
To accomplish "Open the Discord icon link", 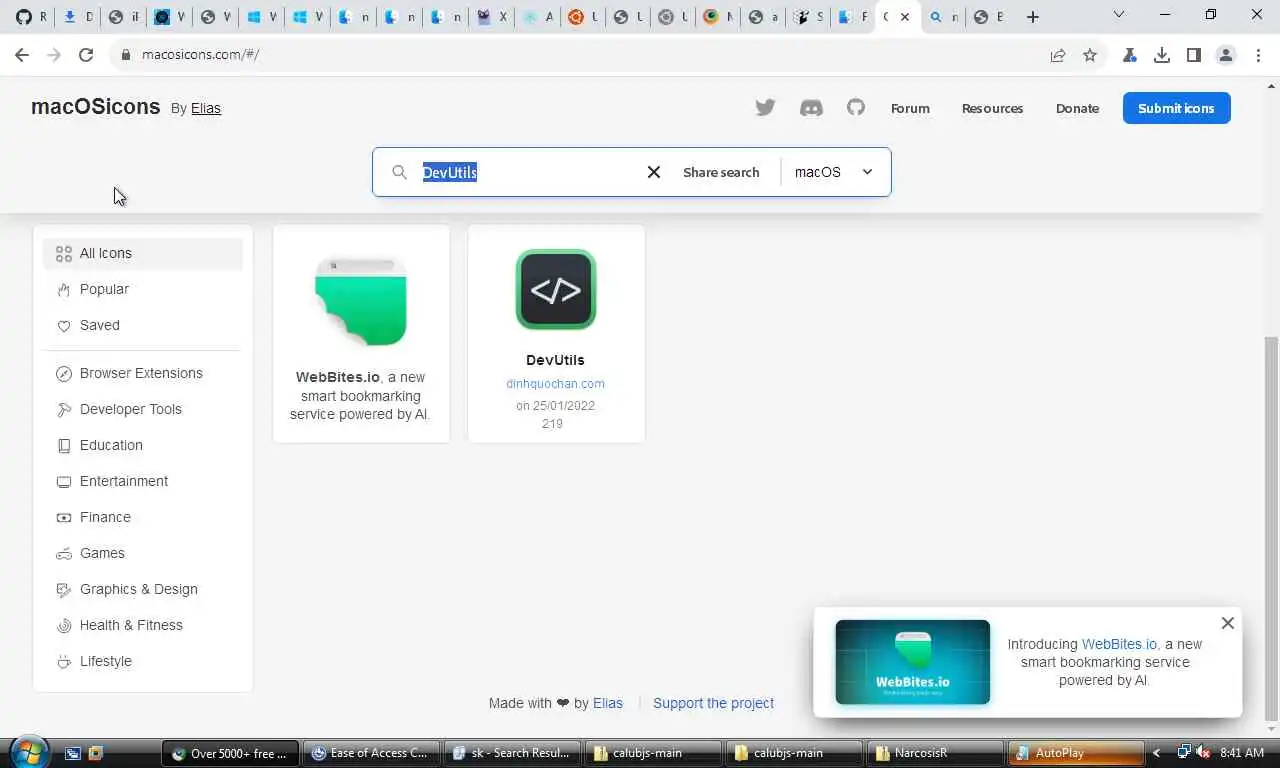I will tap(811, 108).
